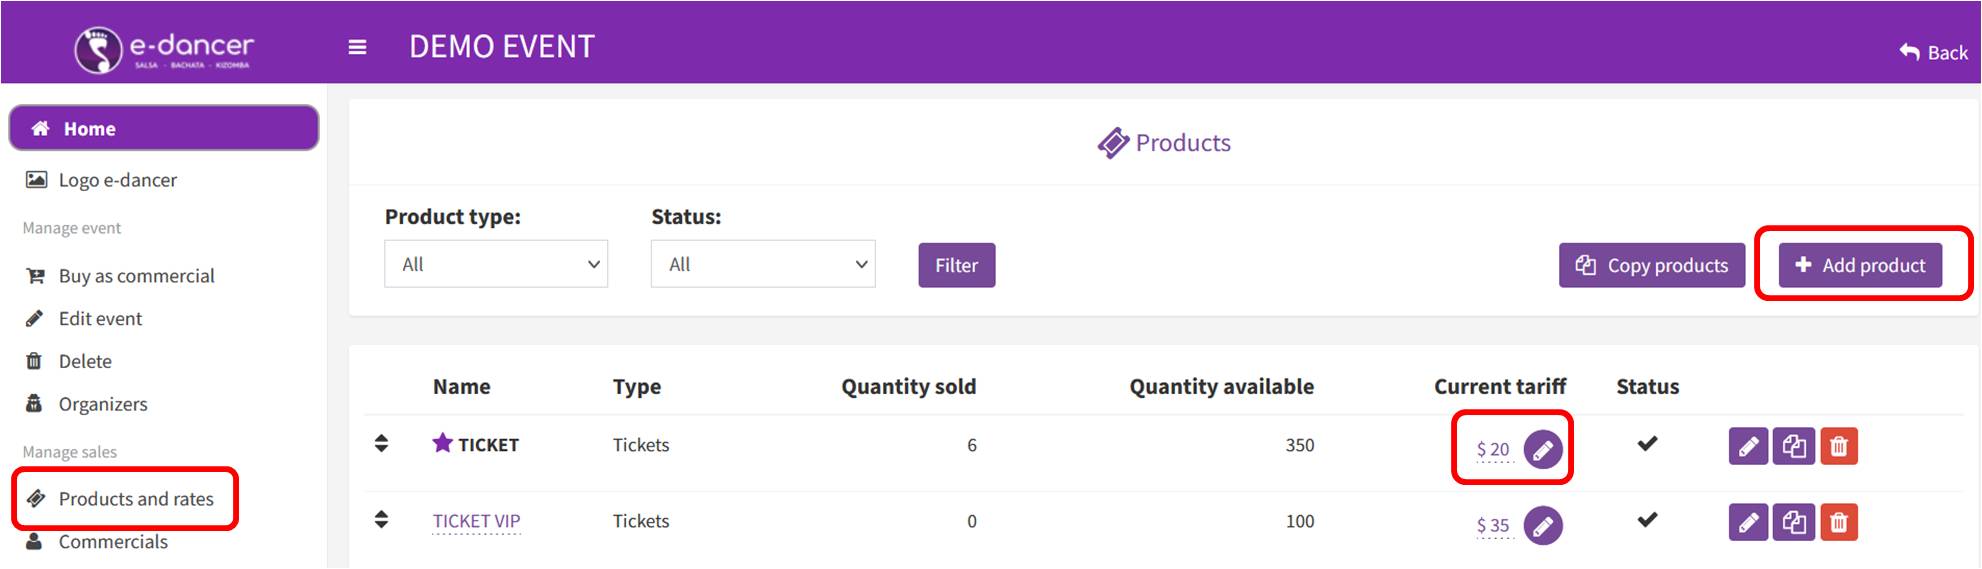Expand the Status filter dropdown
The width and height of the screenshot is (1982, 569).
point(762,264)
